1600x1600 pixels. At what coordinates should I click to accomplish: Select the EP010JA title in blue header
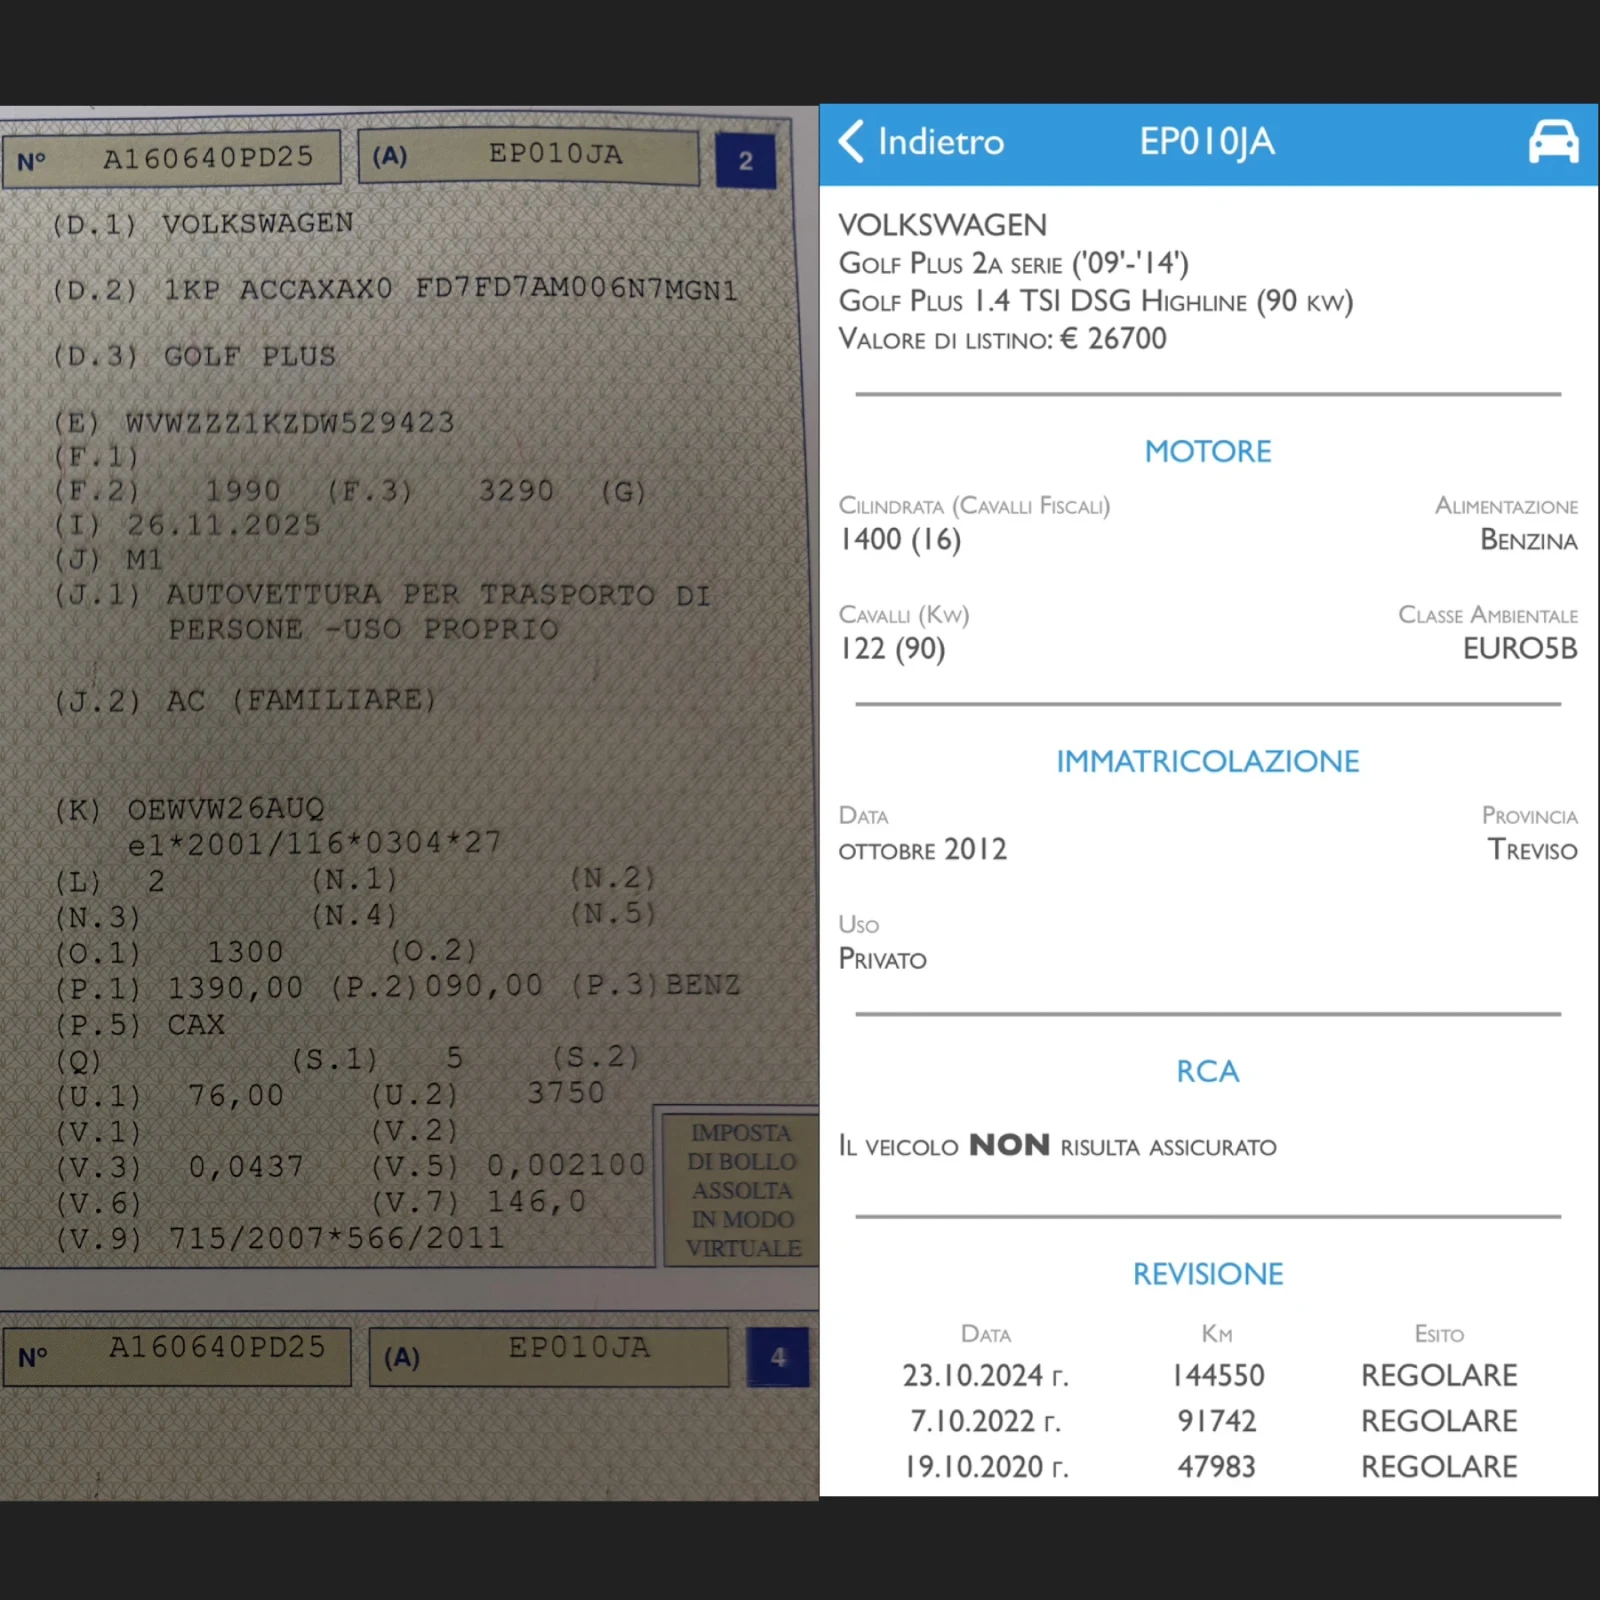[x=1207, y=142]
